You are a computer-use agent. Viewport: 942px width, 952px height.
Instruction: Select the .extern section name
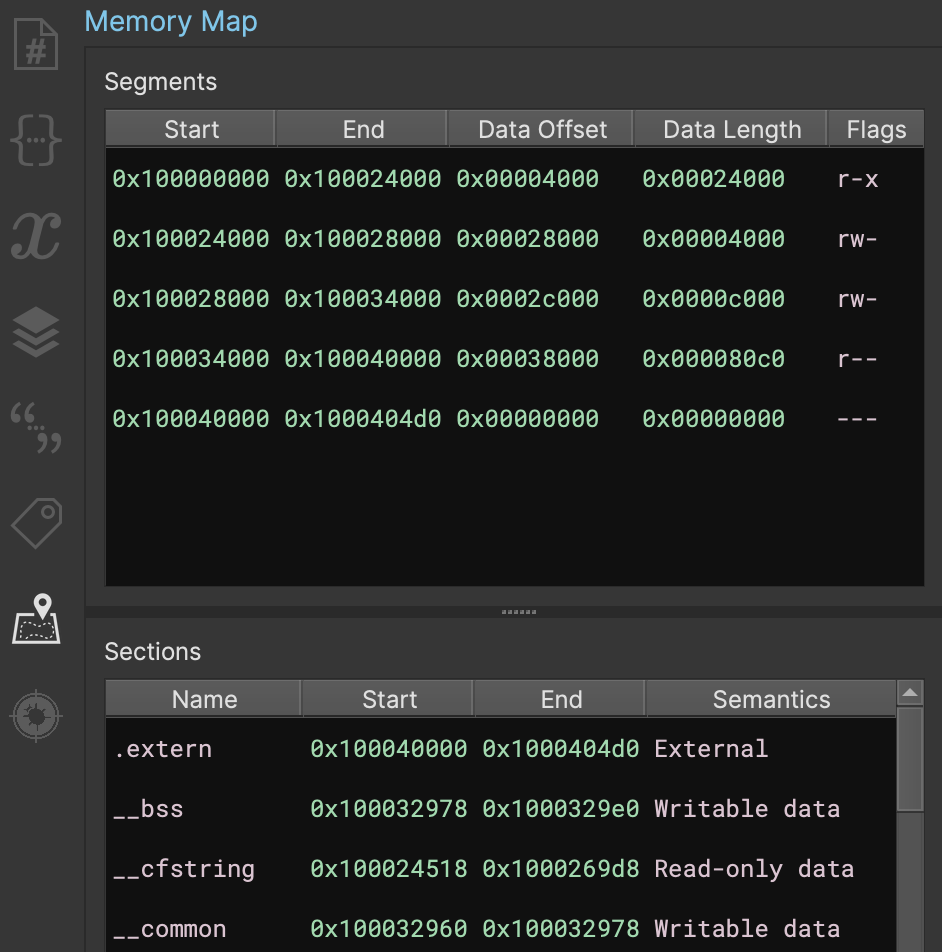click(x=163, y=750)
